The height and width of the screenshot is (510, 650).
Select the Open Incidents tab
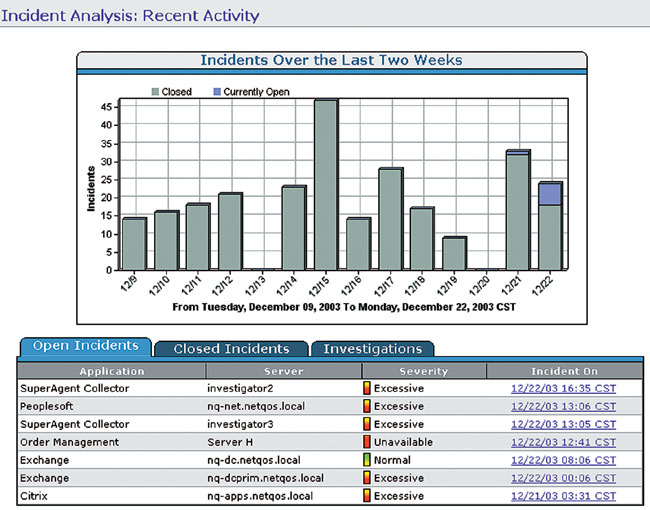(x=86, y=346)
